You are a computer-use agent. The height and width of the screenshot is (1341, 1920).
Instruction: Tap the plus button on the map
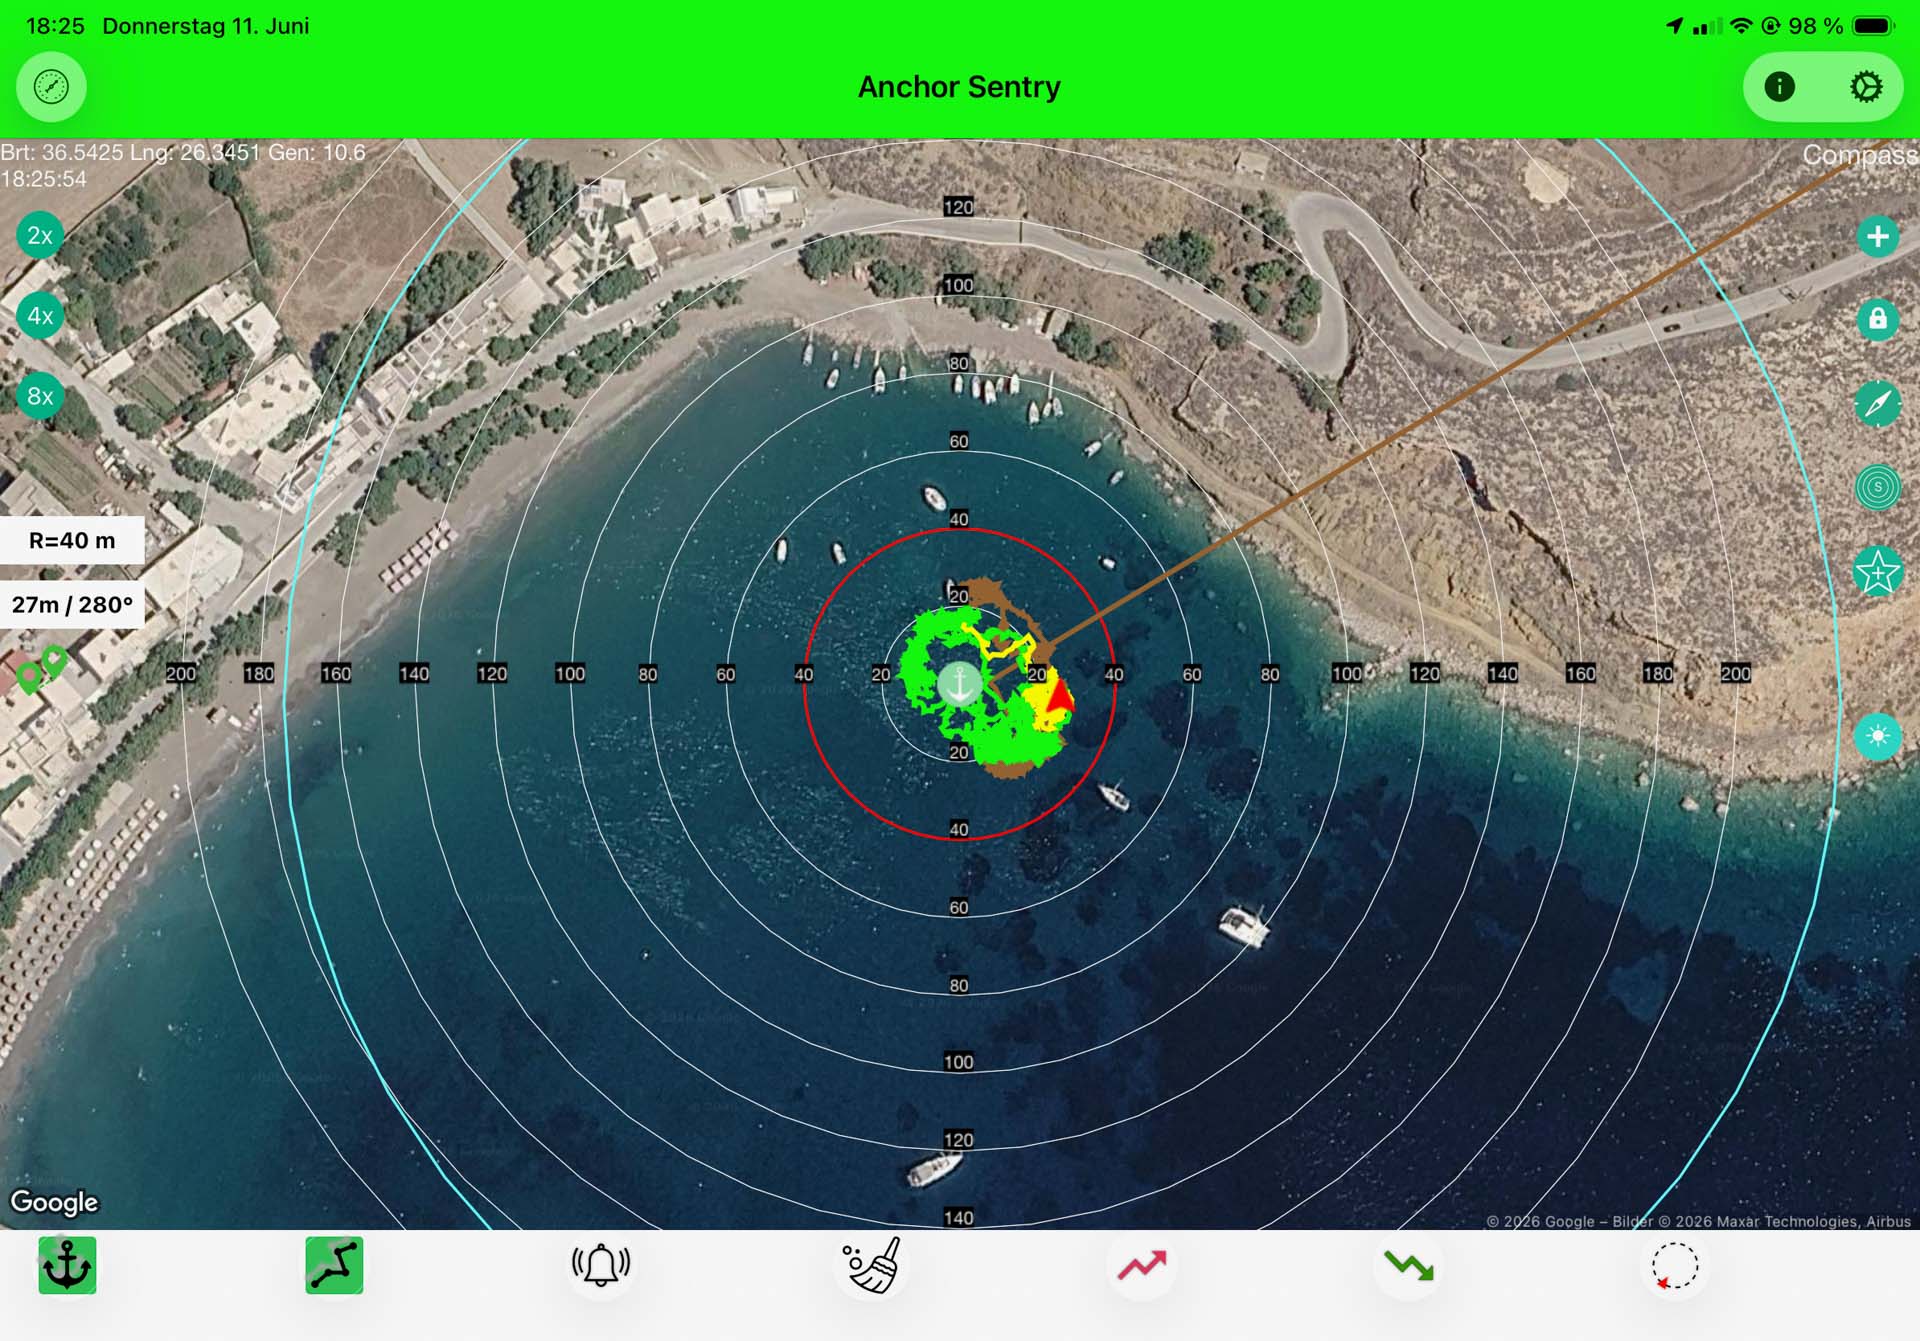1878,237
